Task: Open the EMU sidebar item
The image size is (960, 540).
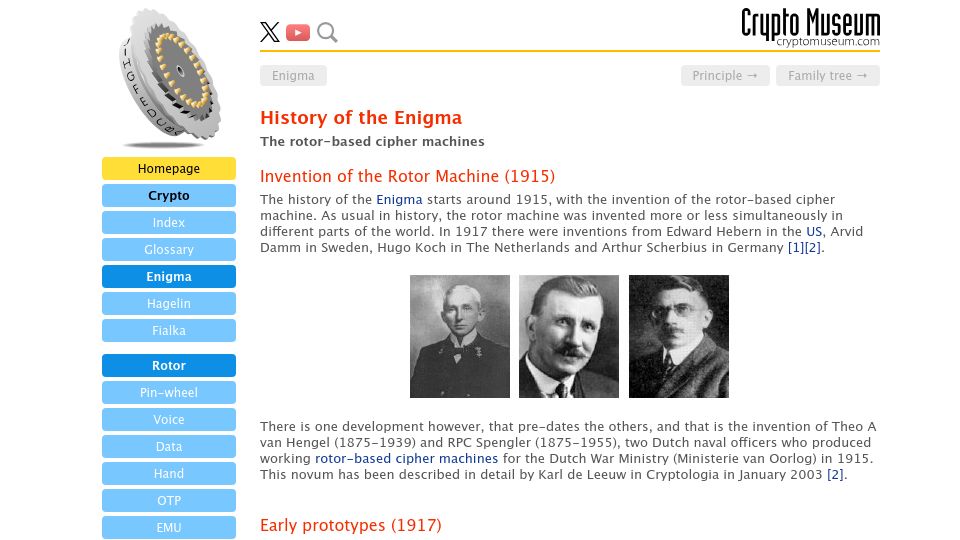Action: coord(169,527)
